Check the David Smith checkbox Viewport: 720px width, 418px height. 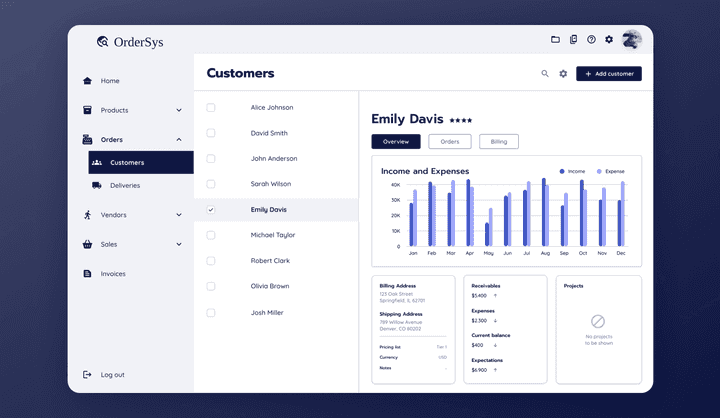[x=211, y=133]
